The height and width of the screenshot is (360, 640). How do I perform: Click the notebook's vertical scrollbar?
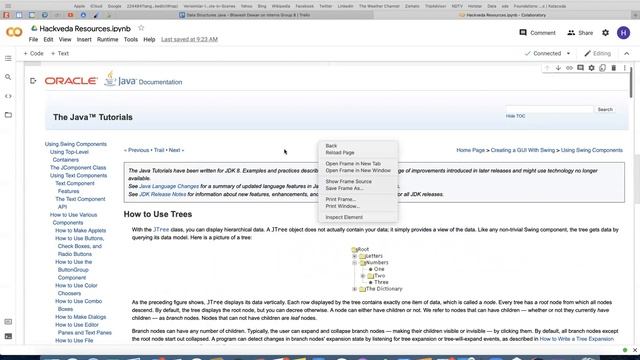631,82
